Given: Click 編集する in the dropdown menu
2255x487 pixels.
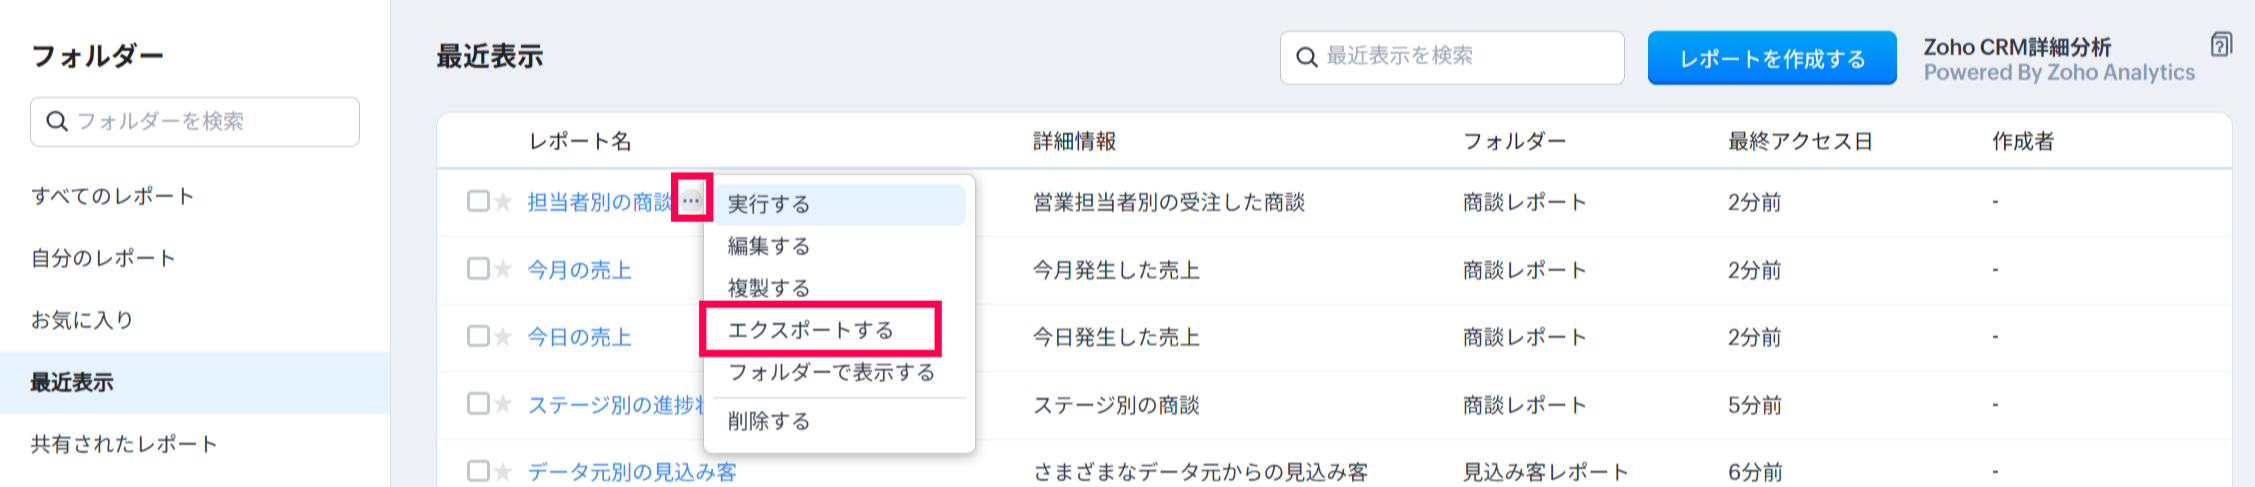Looking at the screenshot, I should (x=769, y=246).
